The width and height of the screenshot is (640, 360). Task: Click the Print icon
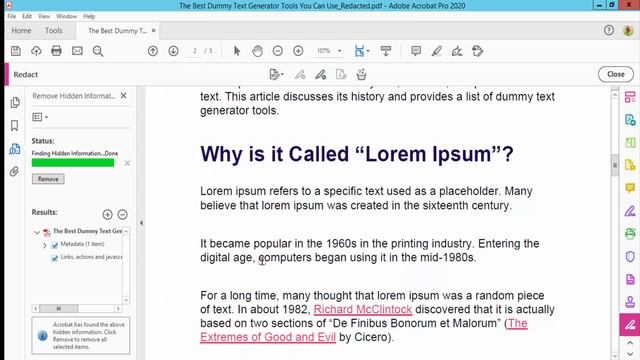(56, 51)
